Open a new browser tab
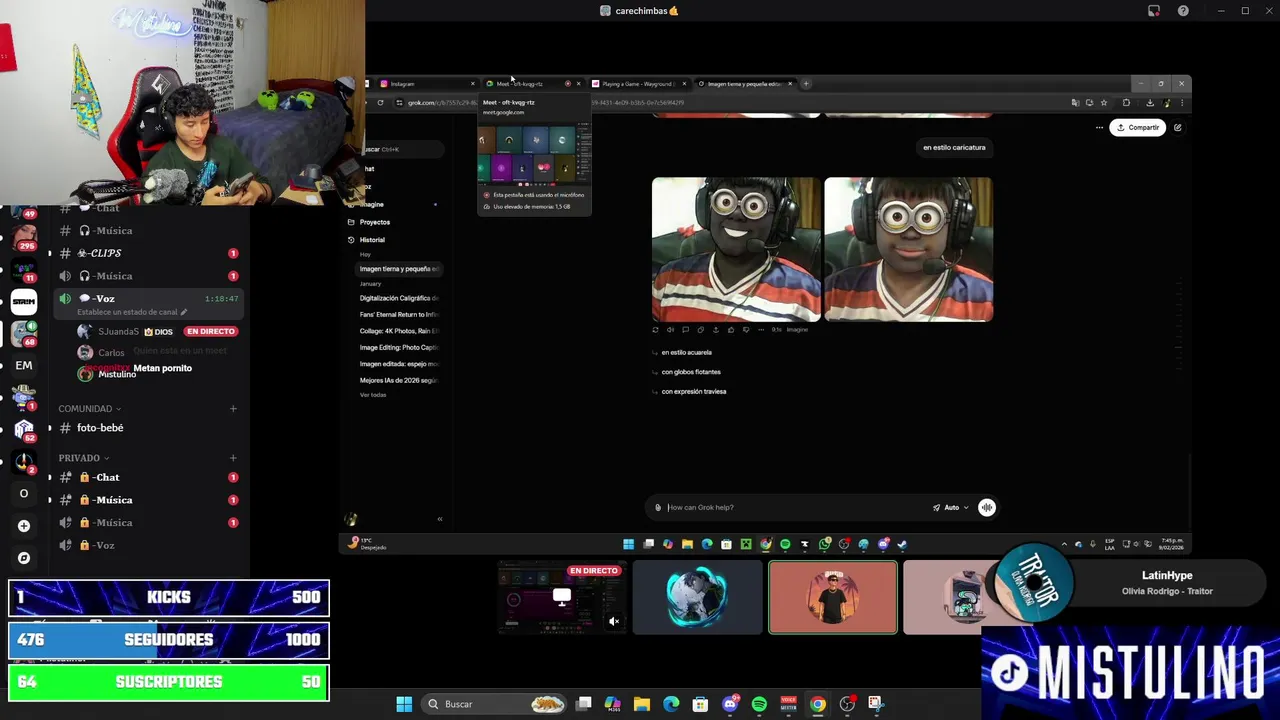Screen dimensions: 1280x720 pyautogui.click(x=806, y=84)
